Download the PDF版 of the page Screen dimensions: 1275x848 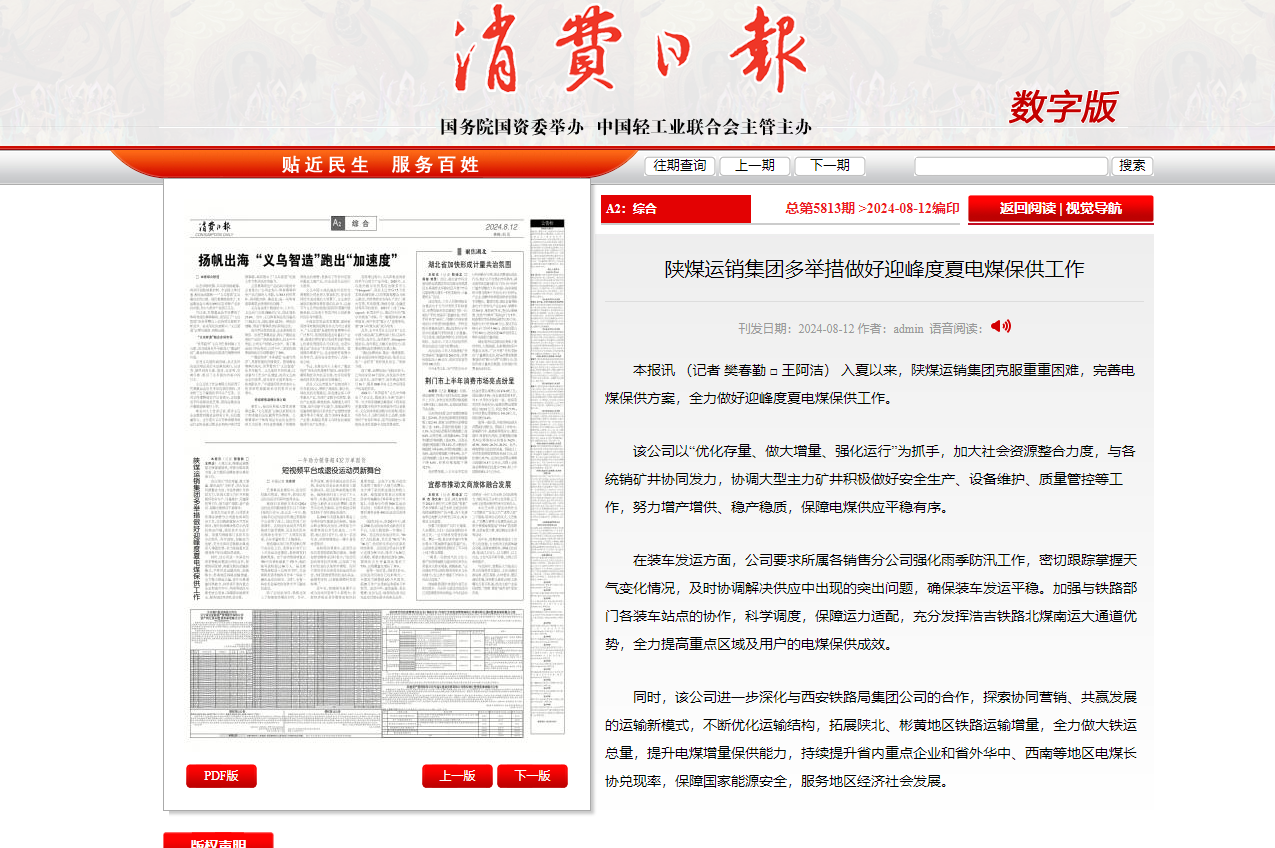point(221,776)
